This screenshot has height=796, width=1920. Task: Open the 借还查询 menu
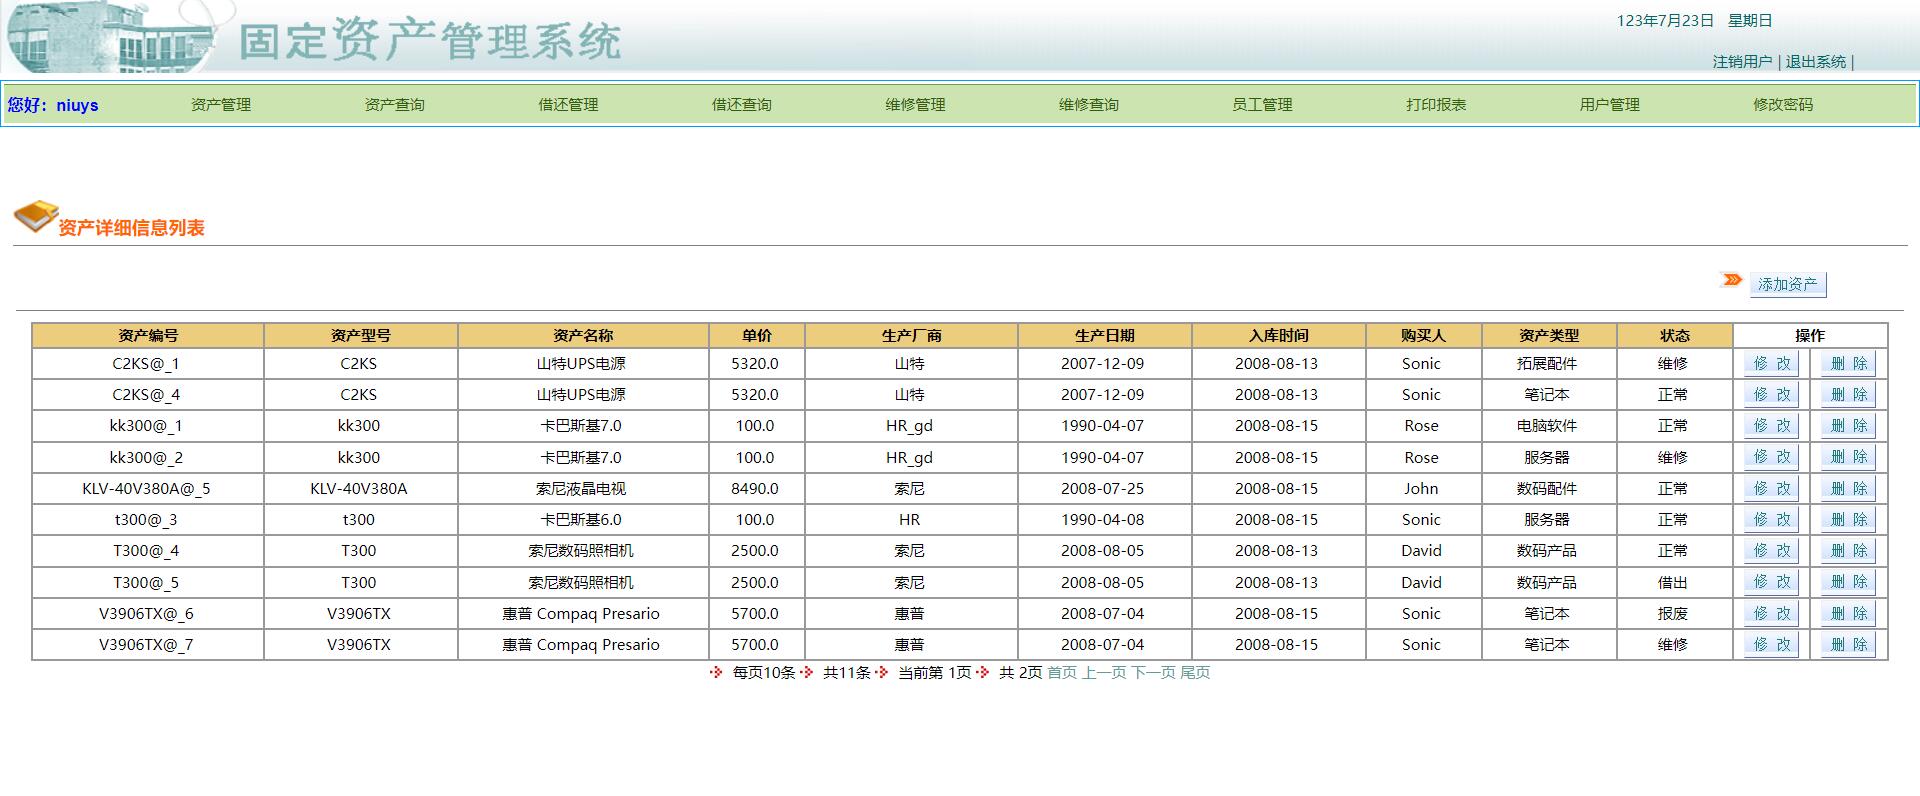pyautogui.click(x=741, y=105)
